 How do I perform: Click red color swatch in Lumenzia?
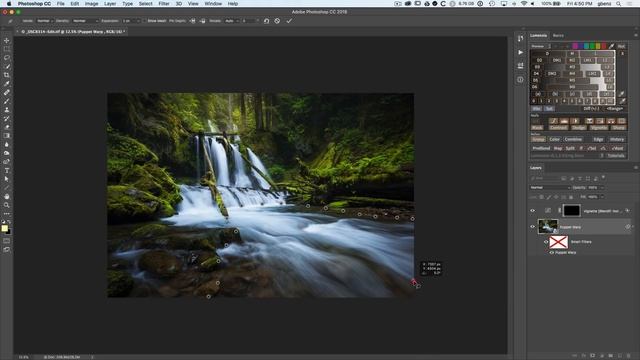coord(604,46)
